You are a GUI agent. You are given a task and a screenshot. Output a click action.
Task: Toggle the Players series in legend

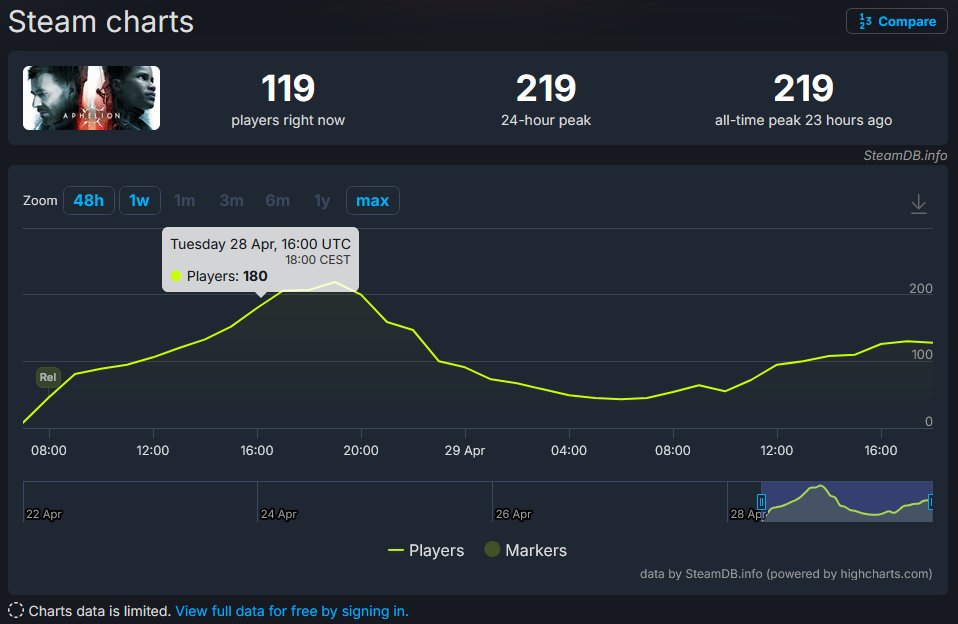426,551
